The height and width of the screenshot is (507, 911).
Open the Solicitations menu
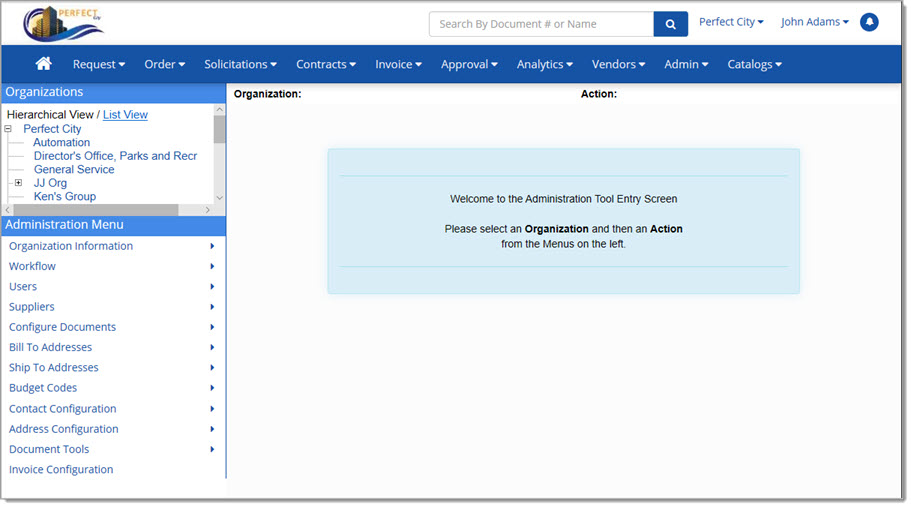coord(240,64)
